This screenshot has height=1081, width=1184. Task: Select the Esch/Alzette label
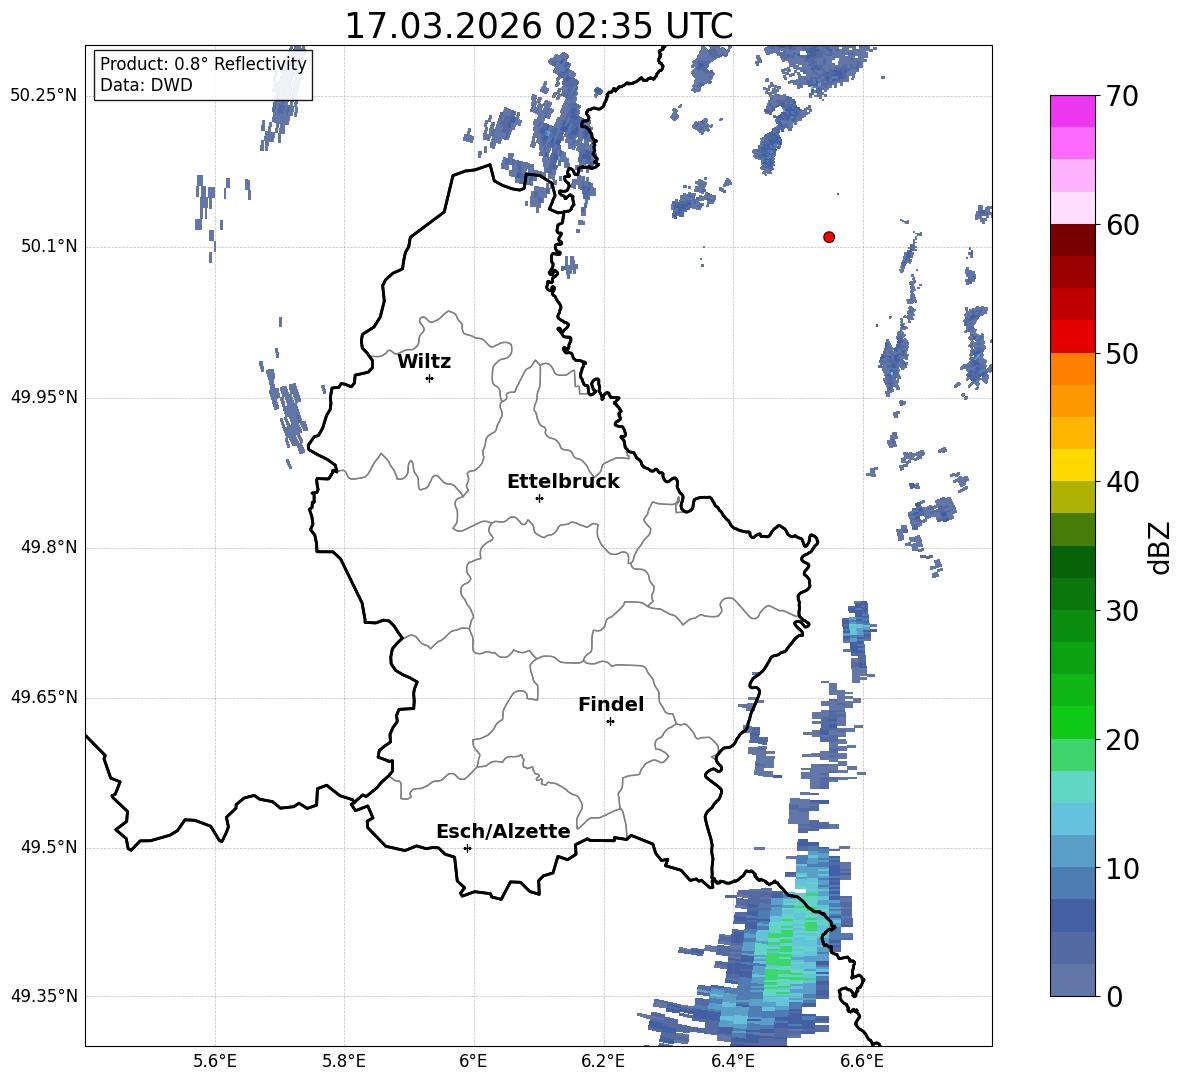click(503, 831)
